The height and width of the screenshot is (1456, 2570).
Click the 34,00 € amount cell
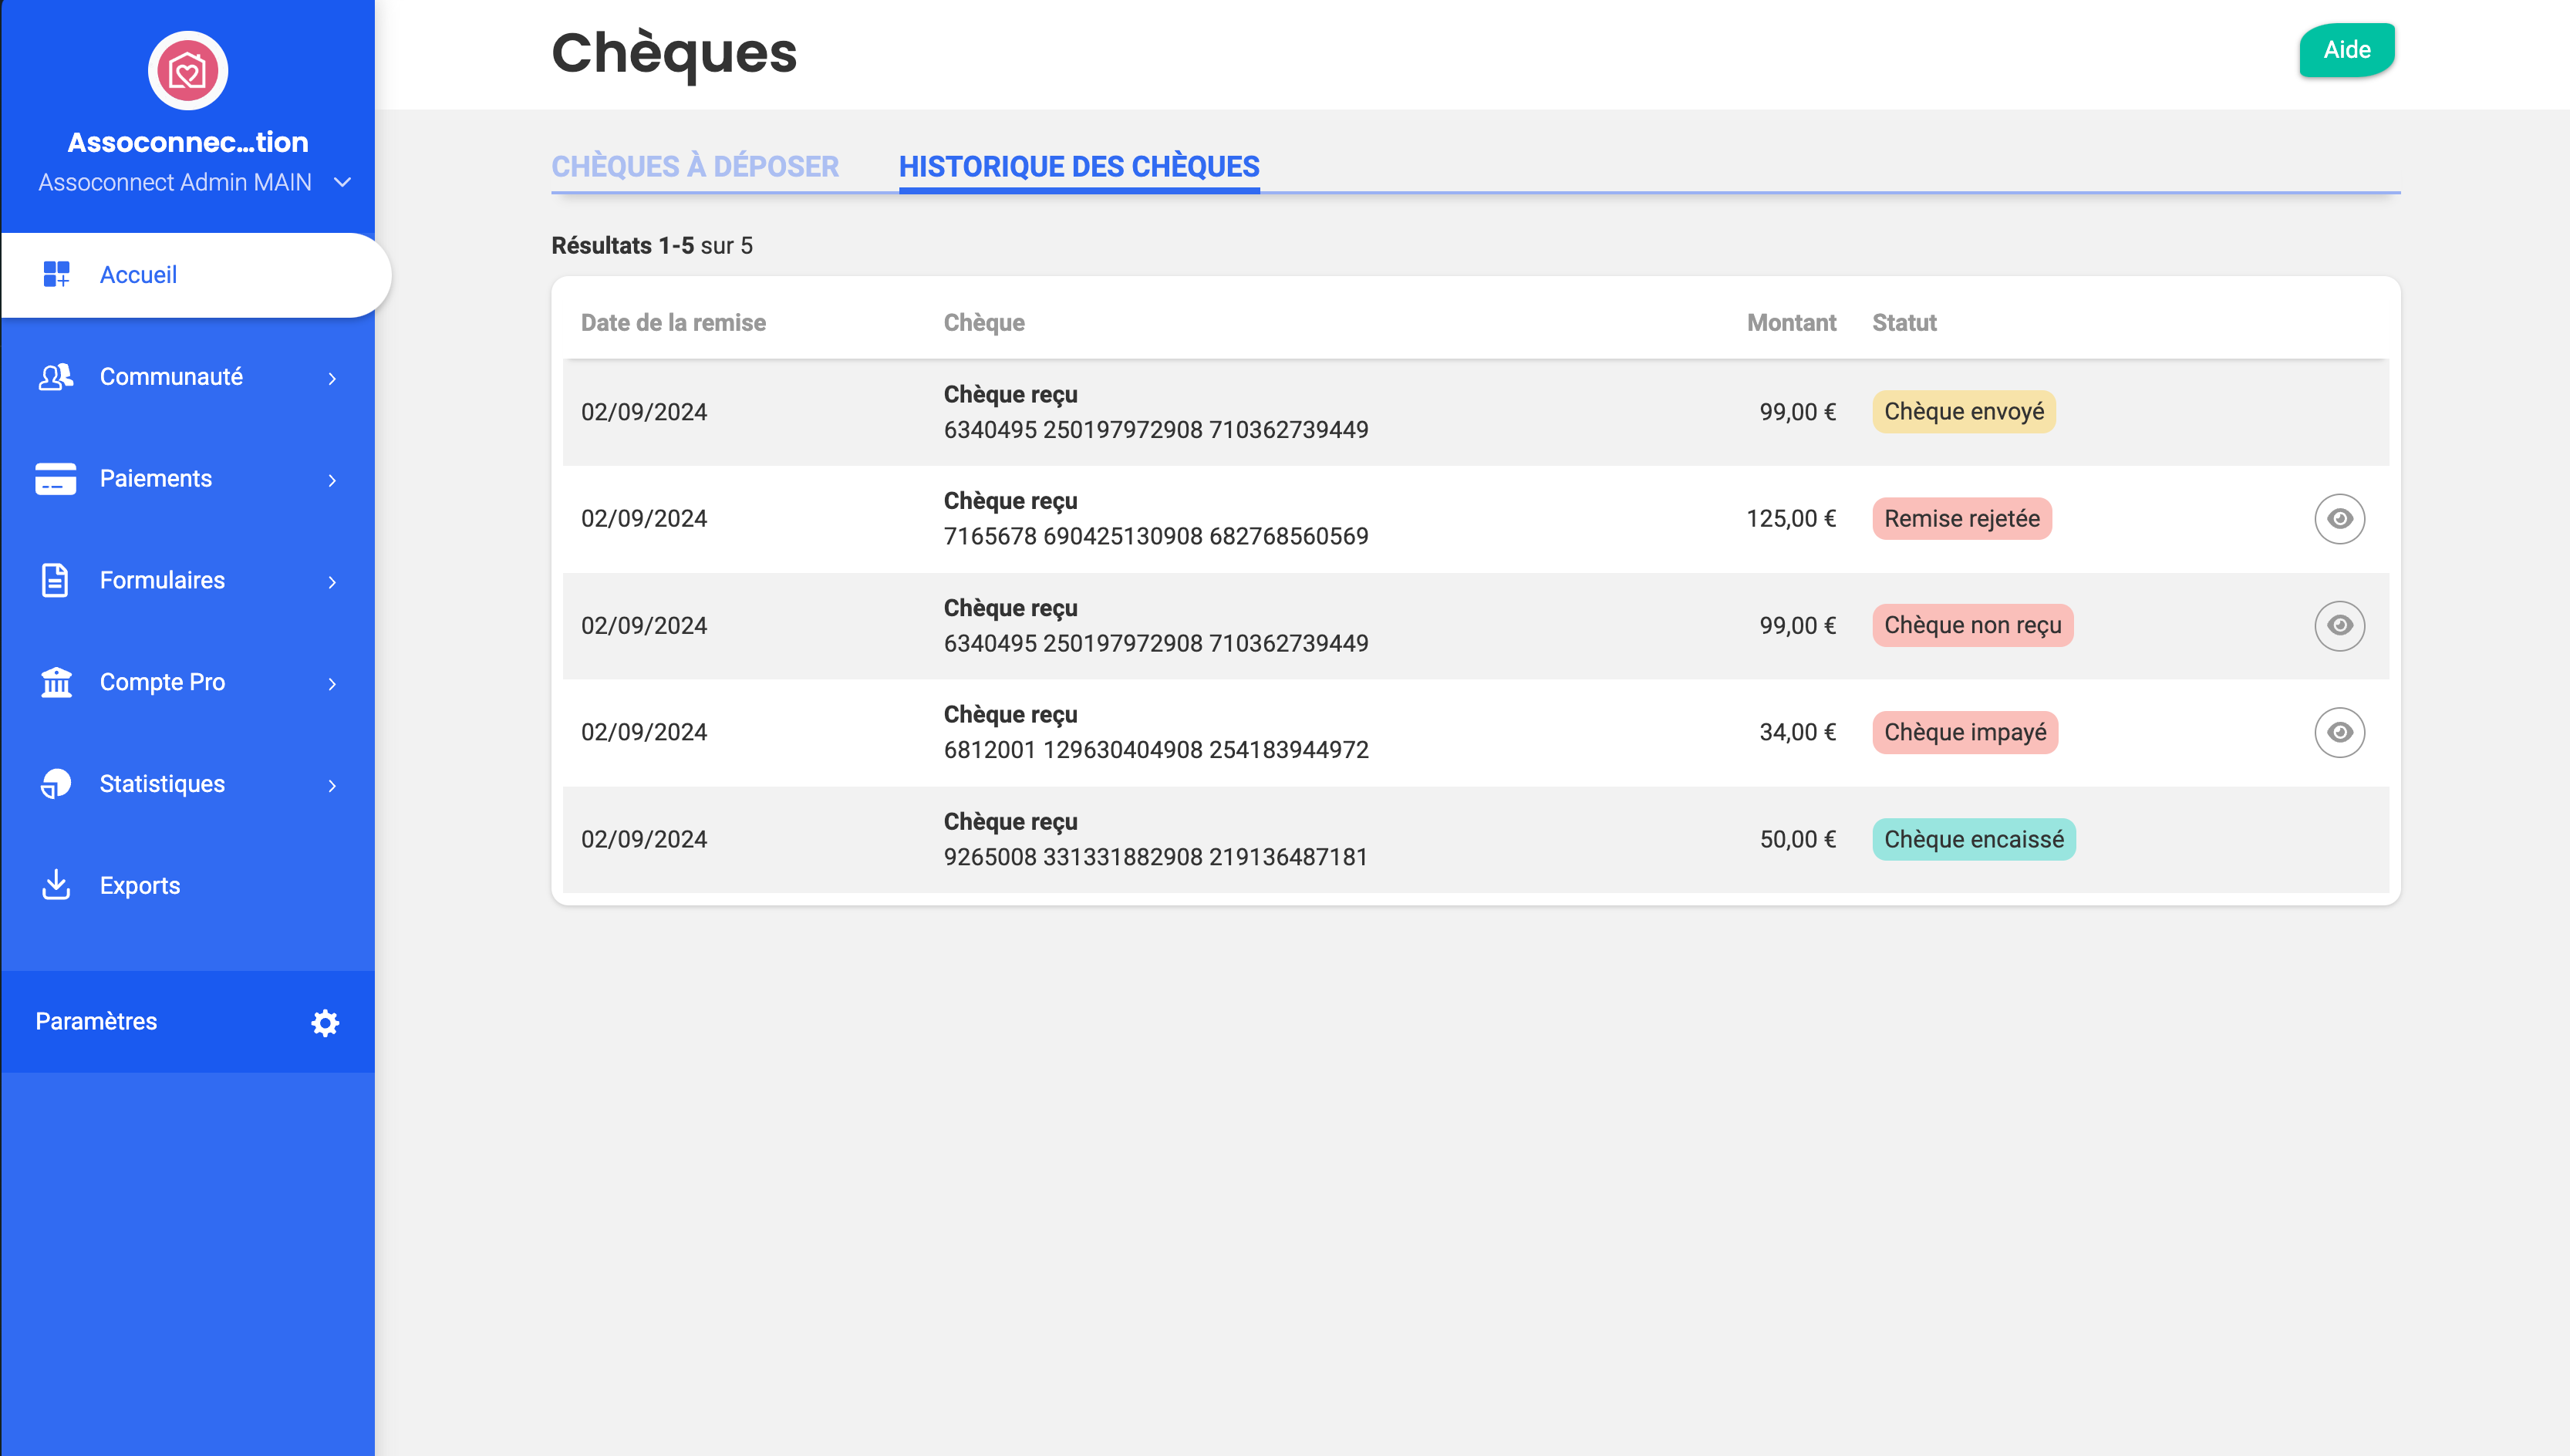tap(1797, 732)
